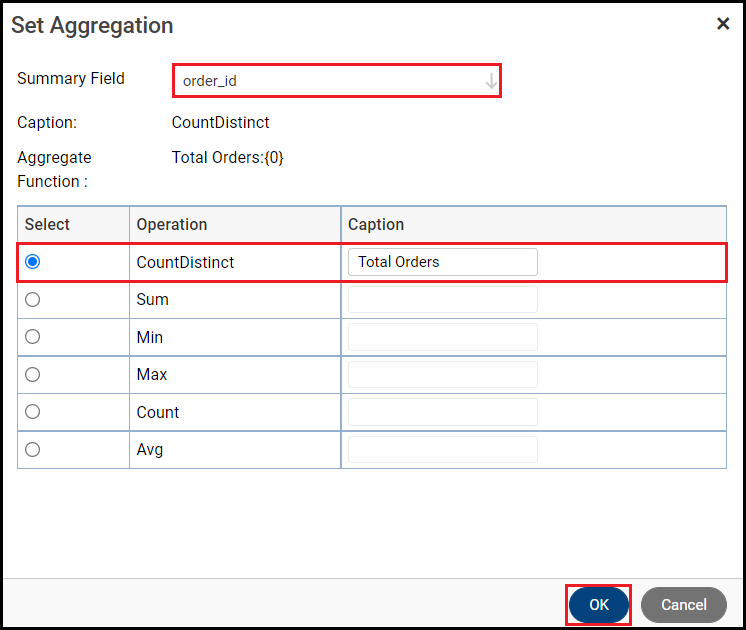Click the order_id Summary Field box
This screenshot has width=746, height=630.
(x=330, y=81)
